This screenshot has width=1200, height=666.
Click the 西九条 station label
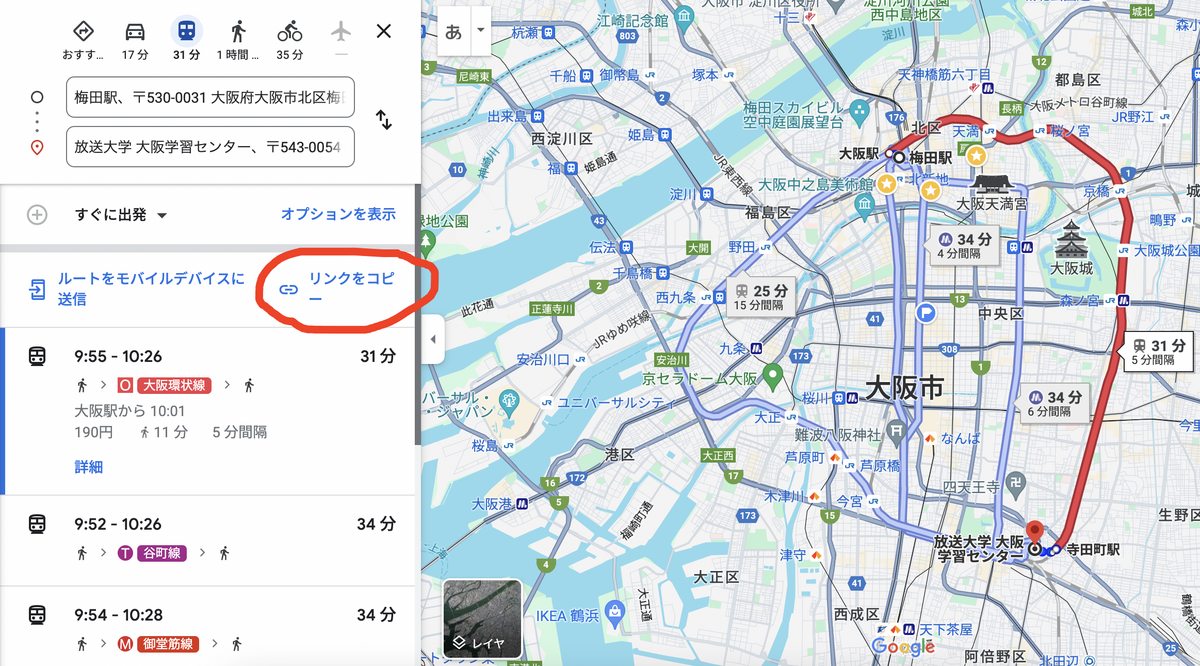[x=675, y=297]
